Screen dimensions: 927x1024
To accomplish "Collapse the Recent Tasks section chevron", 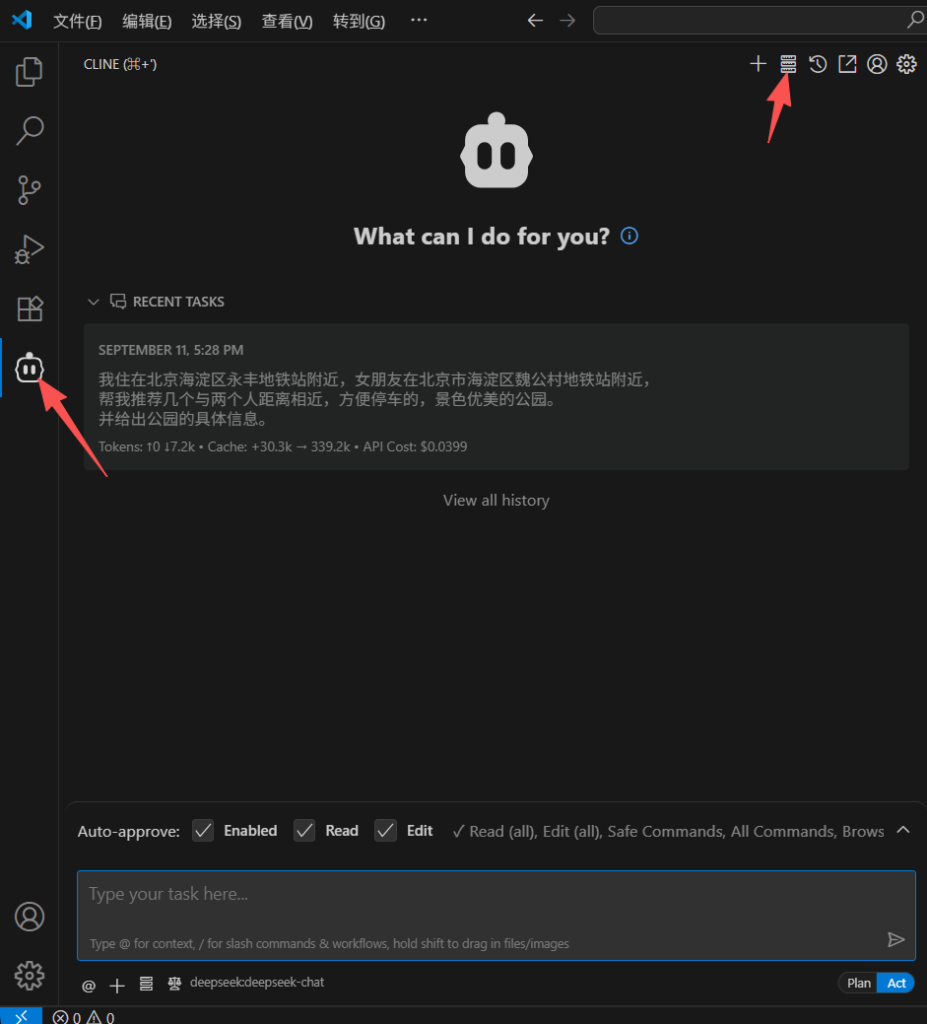I will (93, 302).
